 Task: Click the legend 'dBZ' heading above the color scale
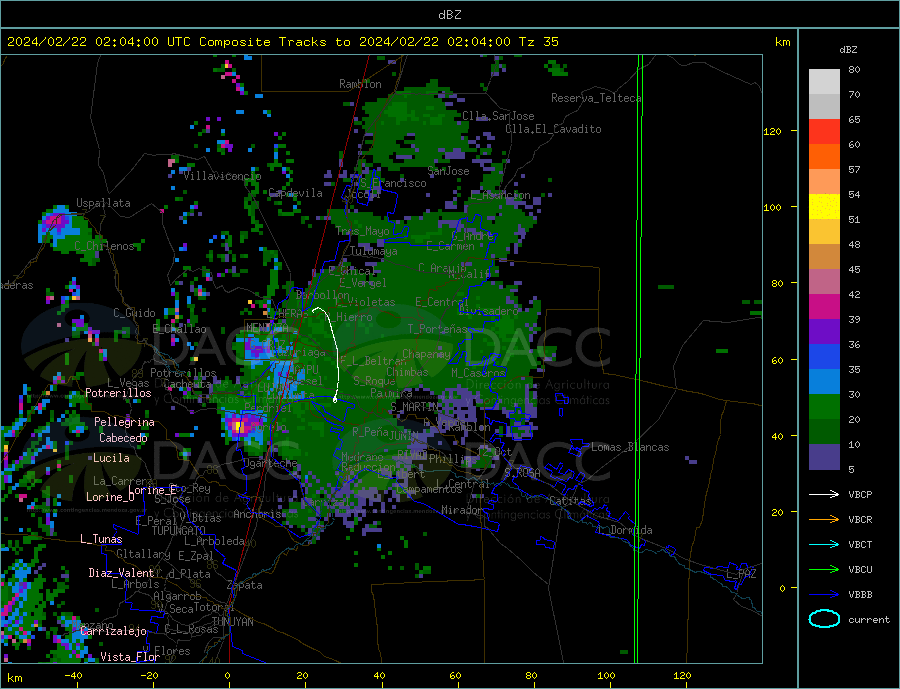pyautogui.click(x=848, y=50)
